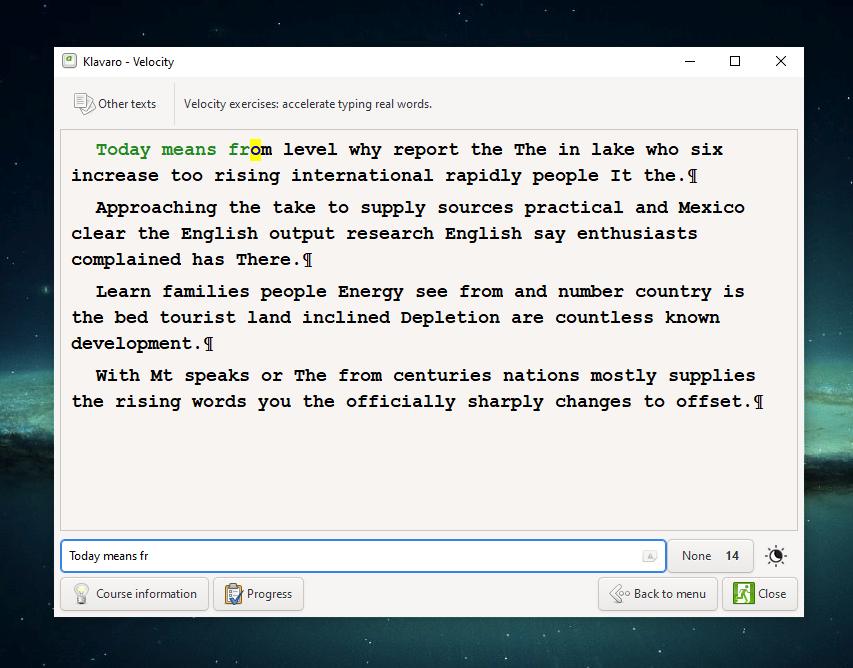853x668 pixels.
Task: Click the Other texts document icon
Action: coord(84,104)
